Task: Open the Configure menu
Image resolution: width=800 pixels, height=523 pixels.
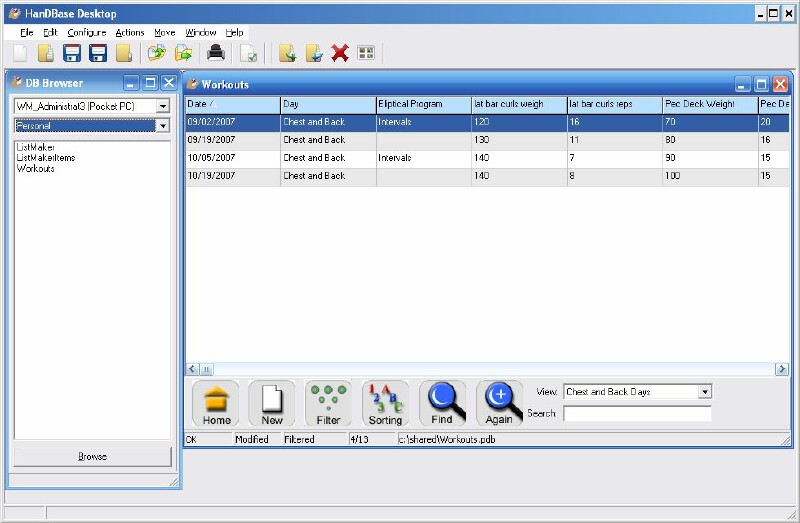Action: (x=87, y=33)
